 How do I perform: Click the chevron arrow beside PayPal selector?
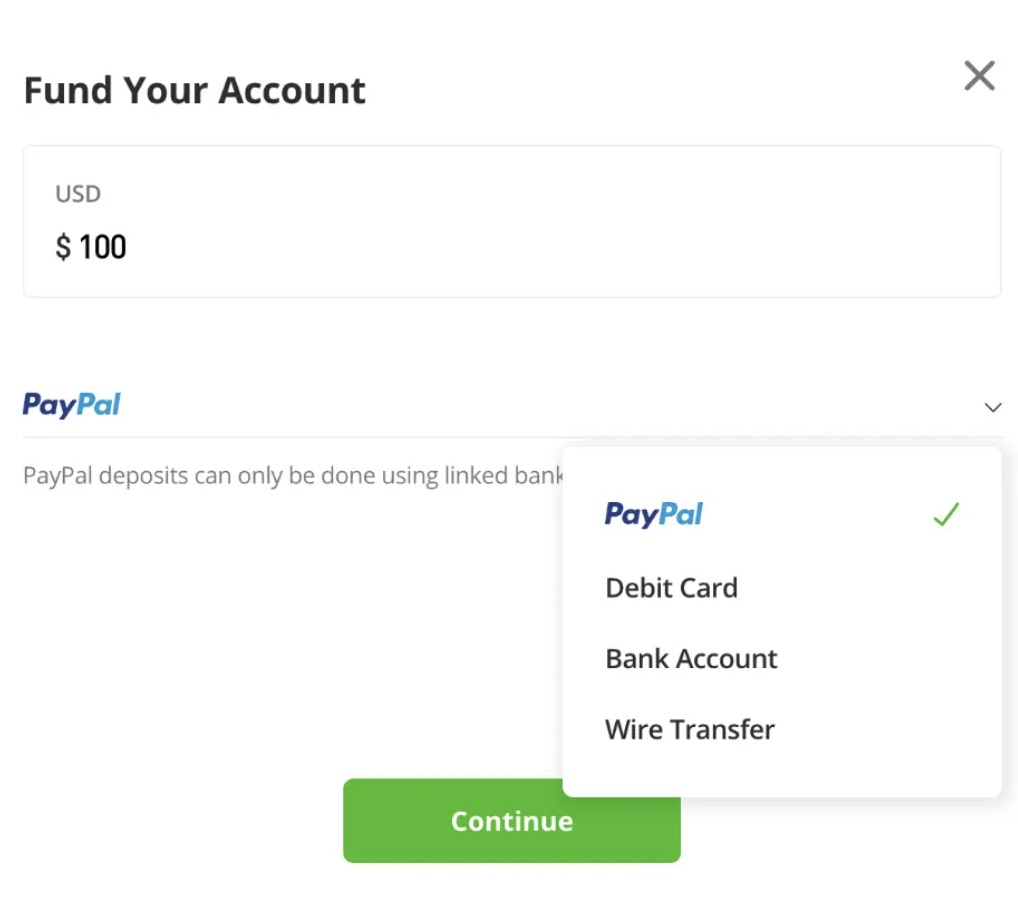click(x=993, y=408)
